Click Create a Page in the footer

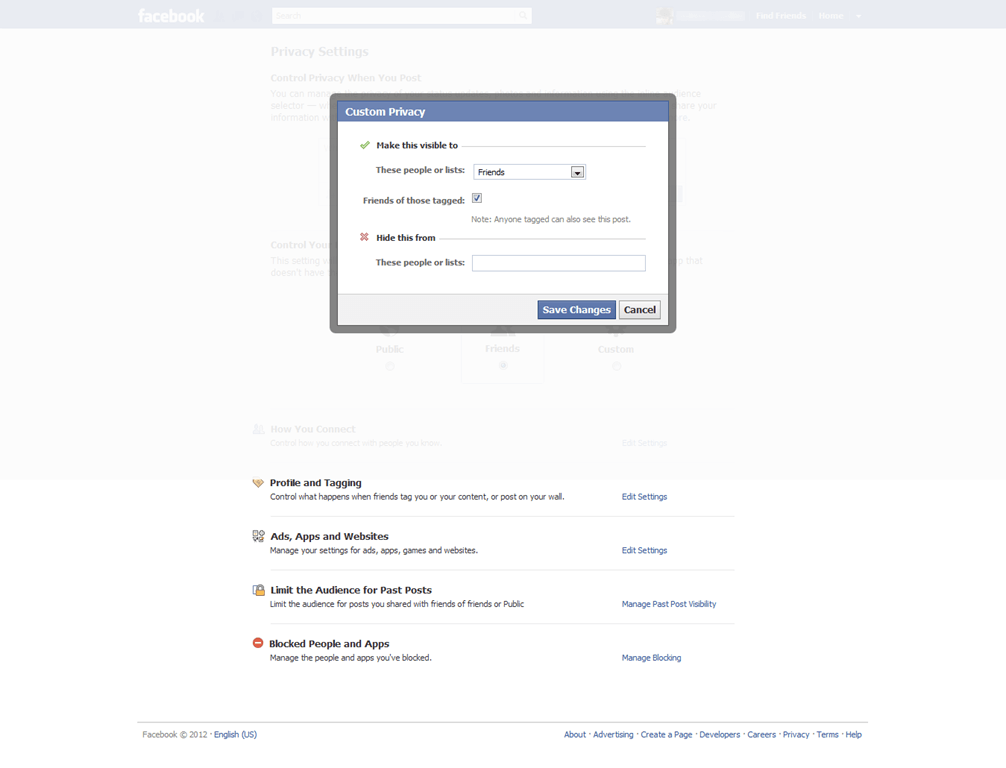(666, 735)
